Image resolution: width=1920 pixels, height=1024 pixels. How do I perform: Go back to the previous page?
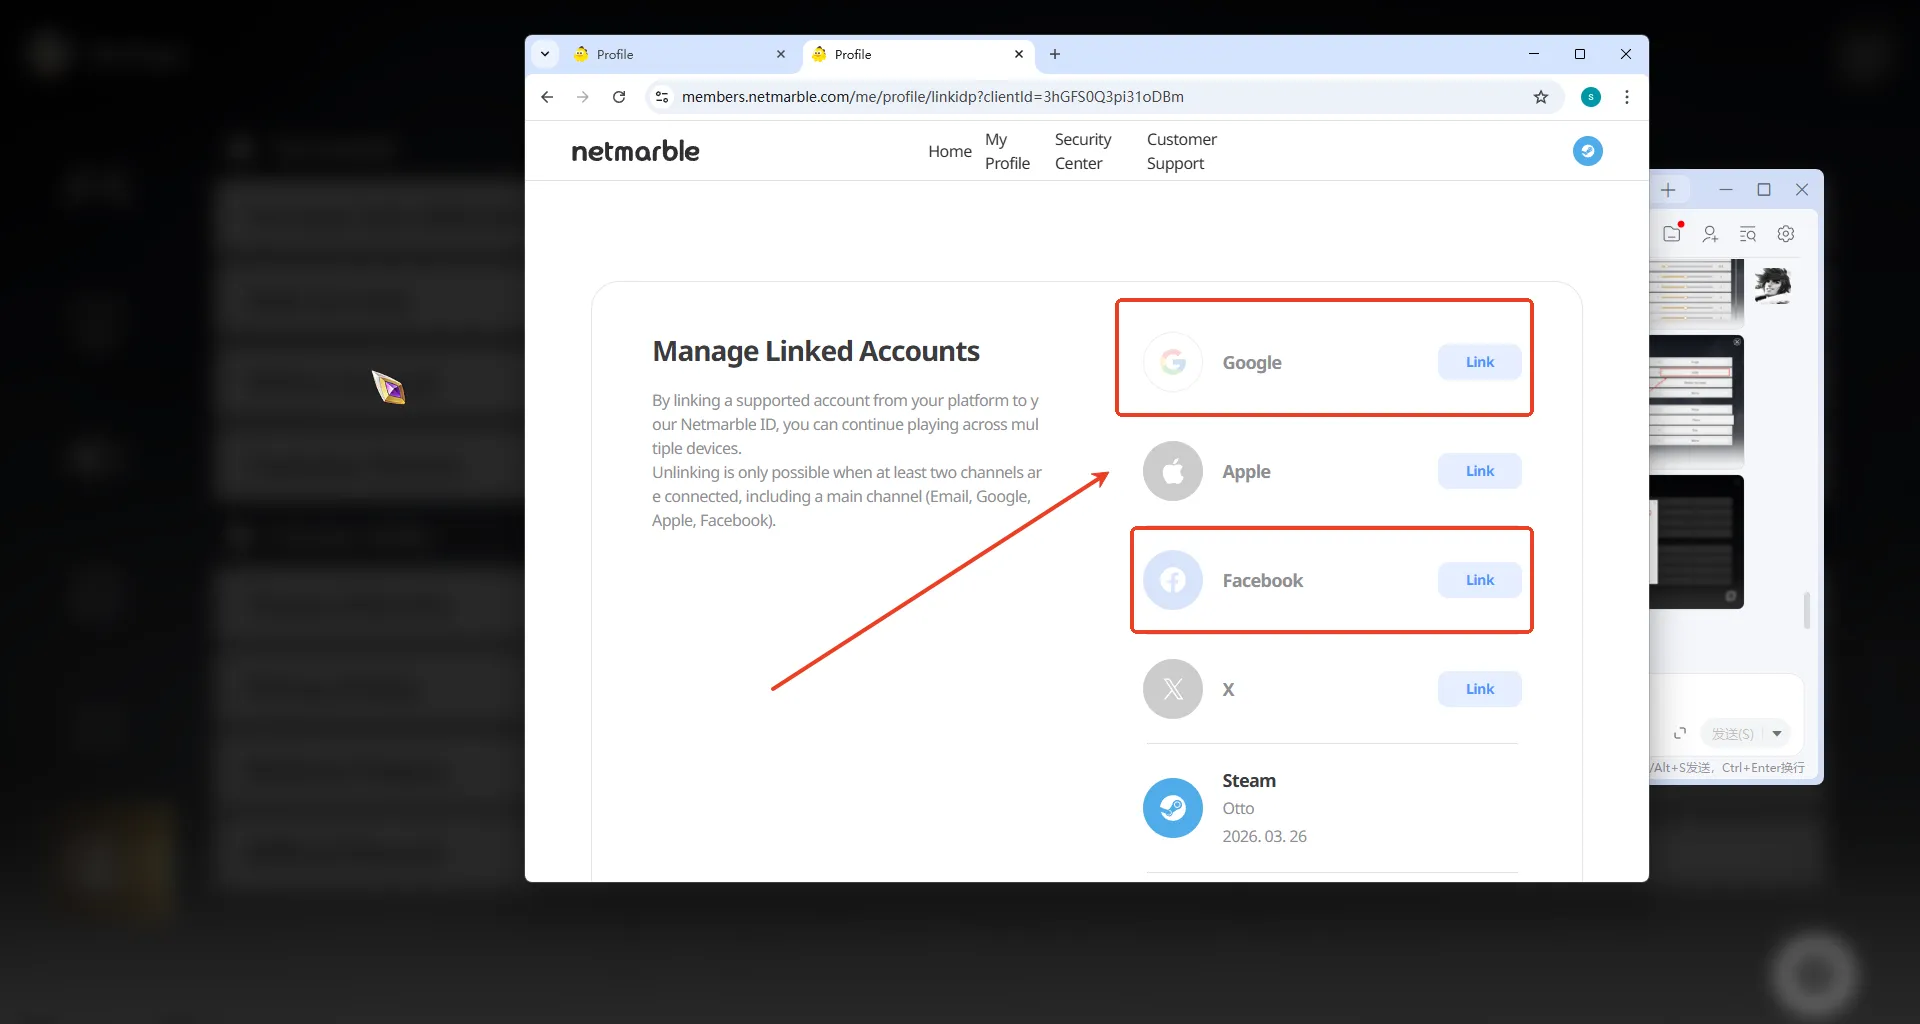547,97
